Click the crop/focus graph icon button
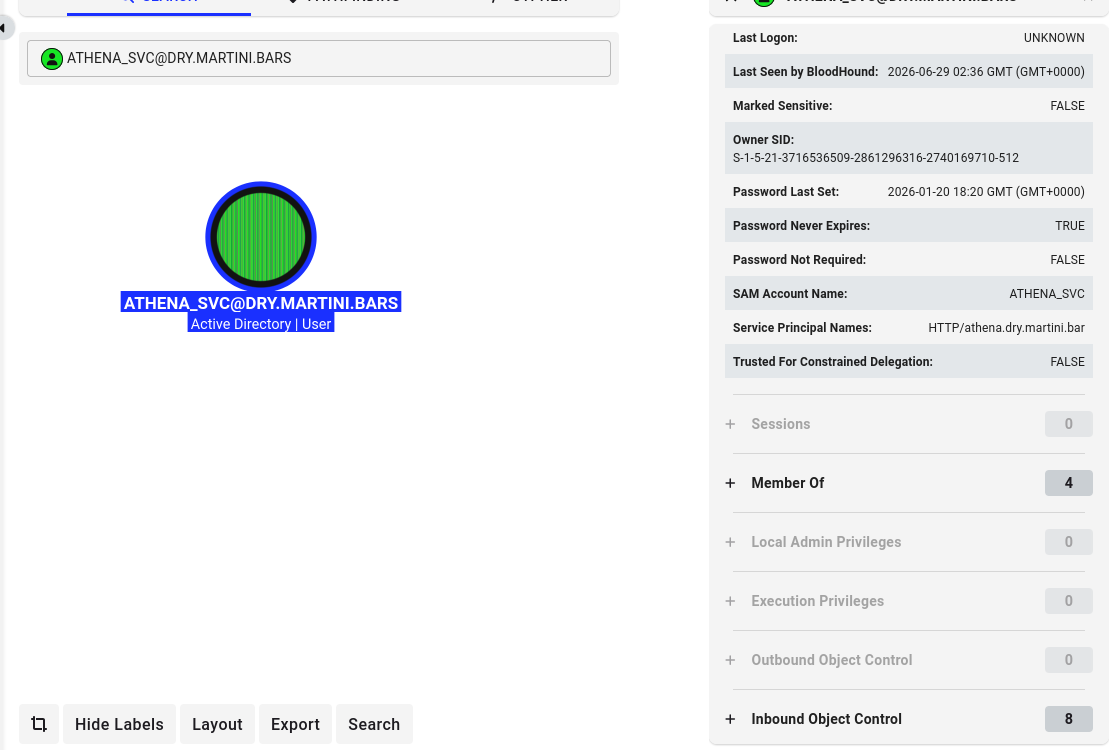1114x750 pixels. click(x=39, y=724)
